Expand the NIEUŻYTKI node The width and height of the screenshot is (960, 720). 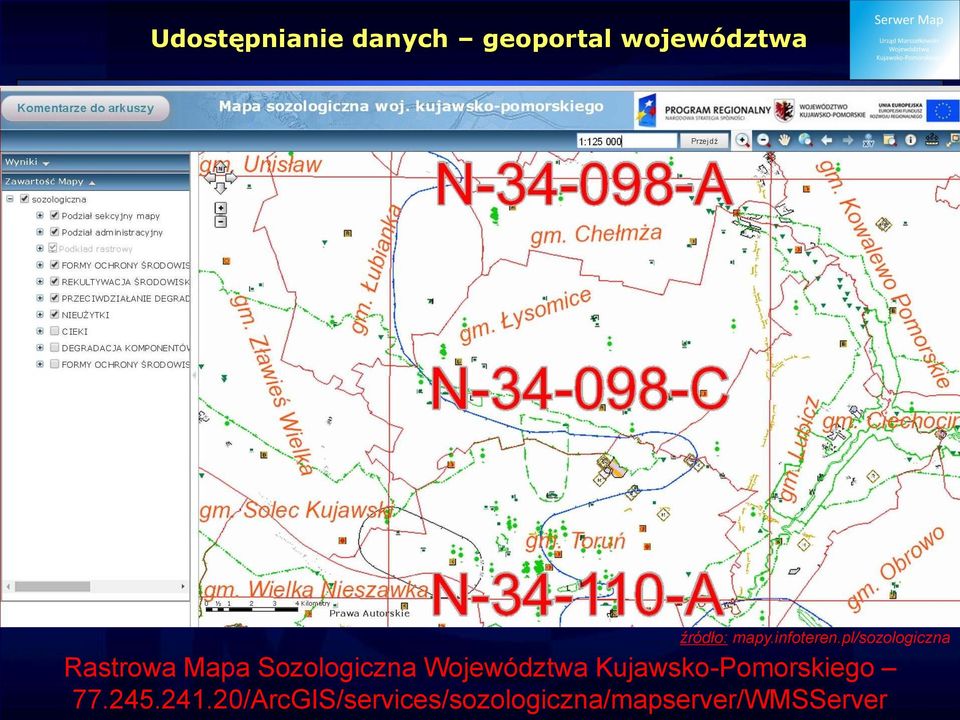click(x=40, y=315)
